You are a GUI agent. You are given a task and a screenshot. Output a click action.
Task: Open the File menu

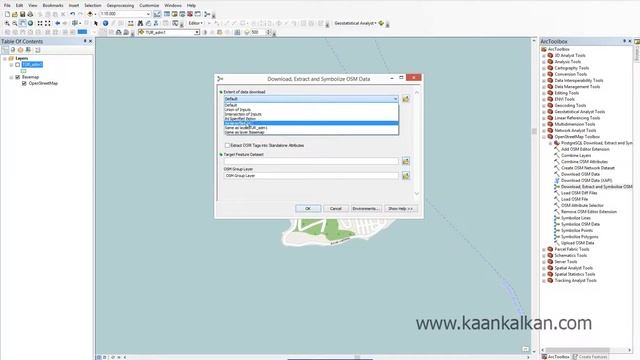coord(7,5)
